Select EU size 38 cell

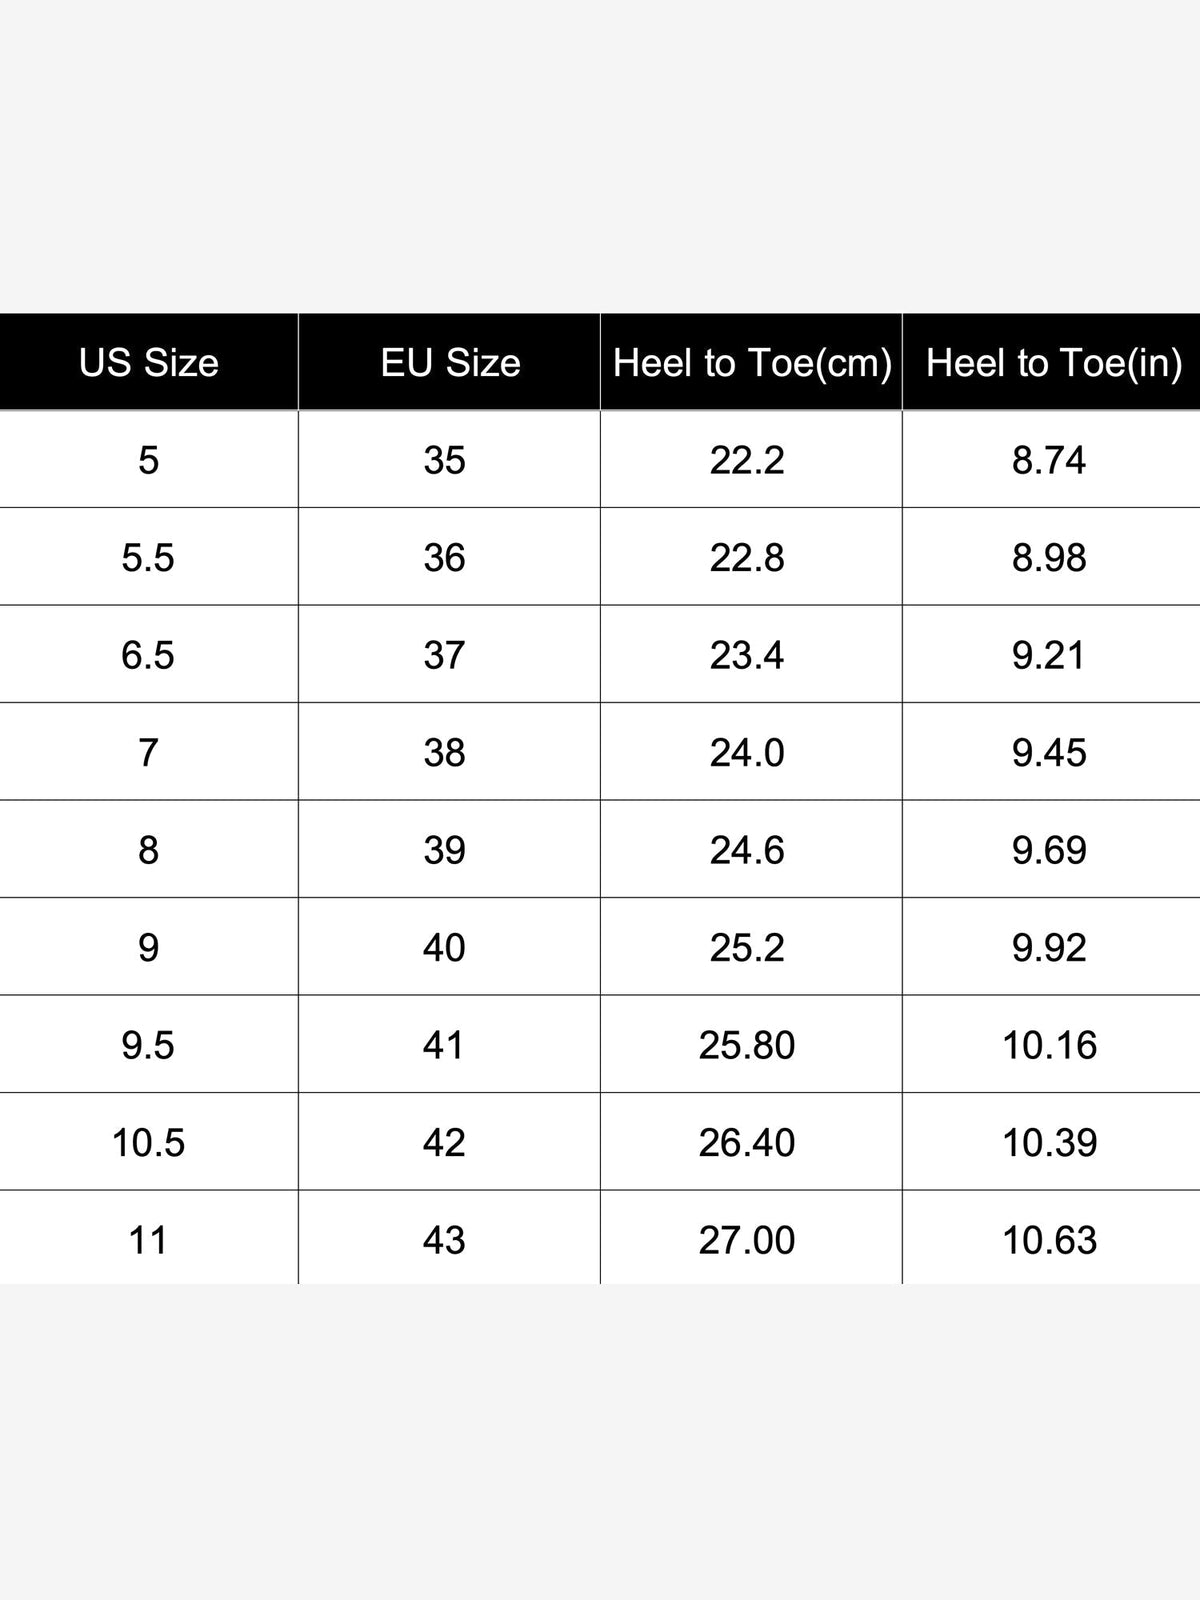coord(450,752)
